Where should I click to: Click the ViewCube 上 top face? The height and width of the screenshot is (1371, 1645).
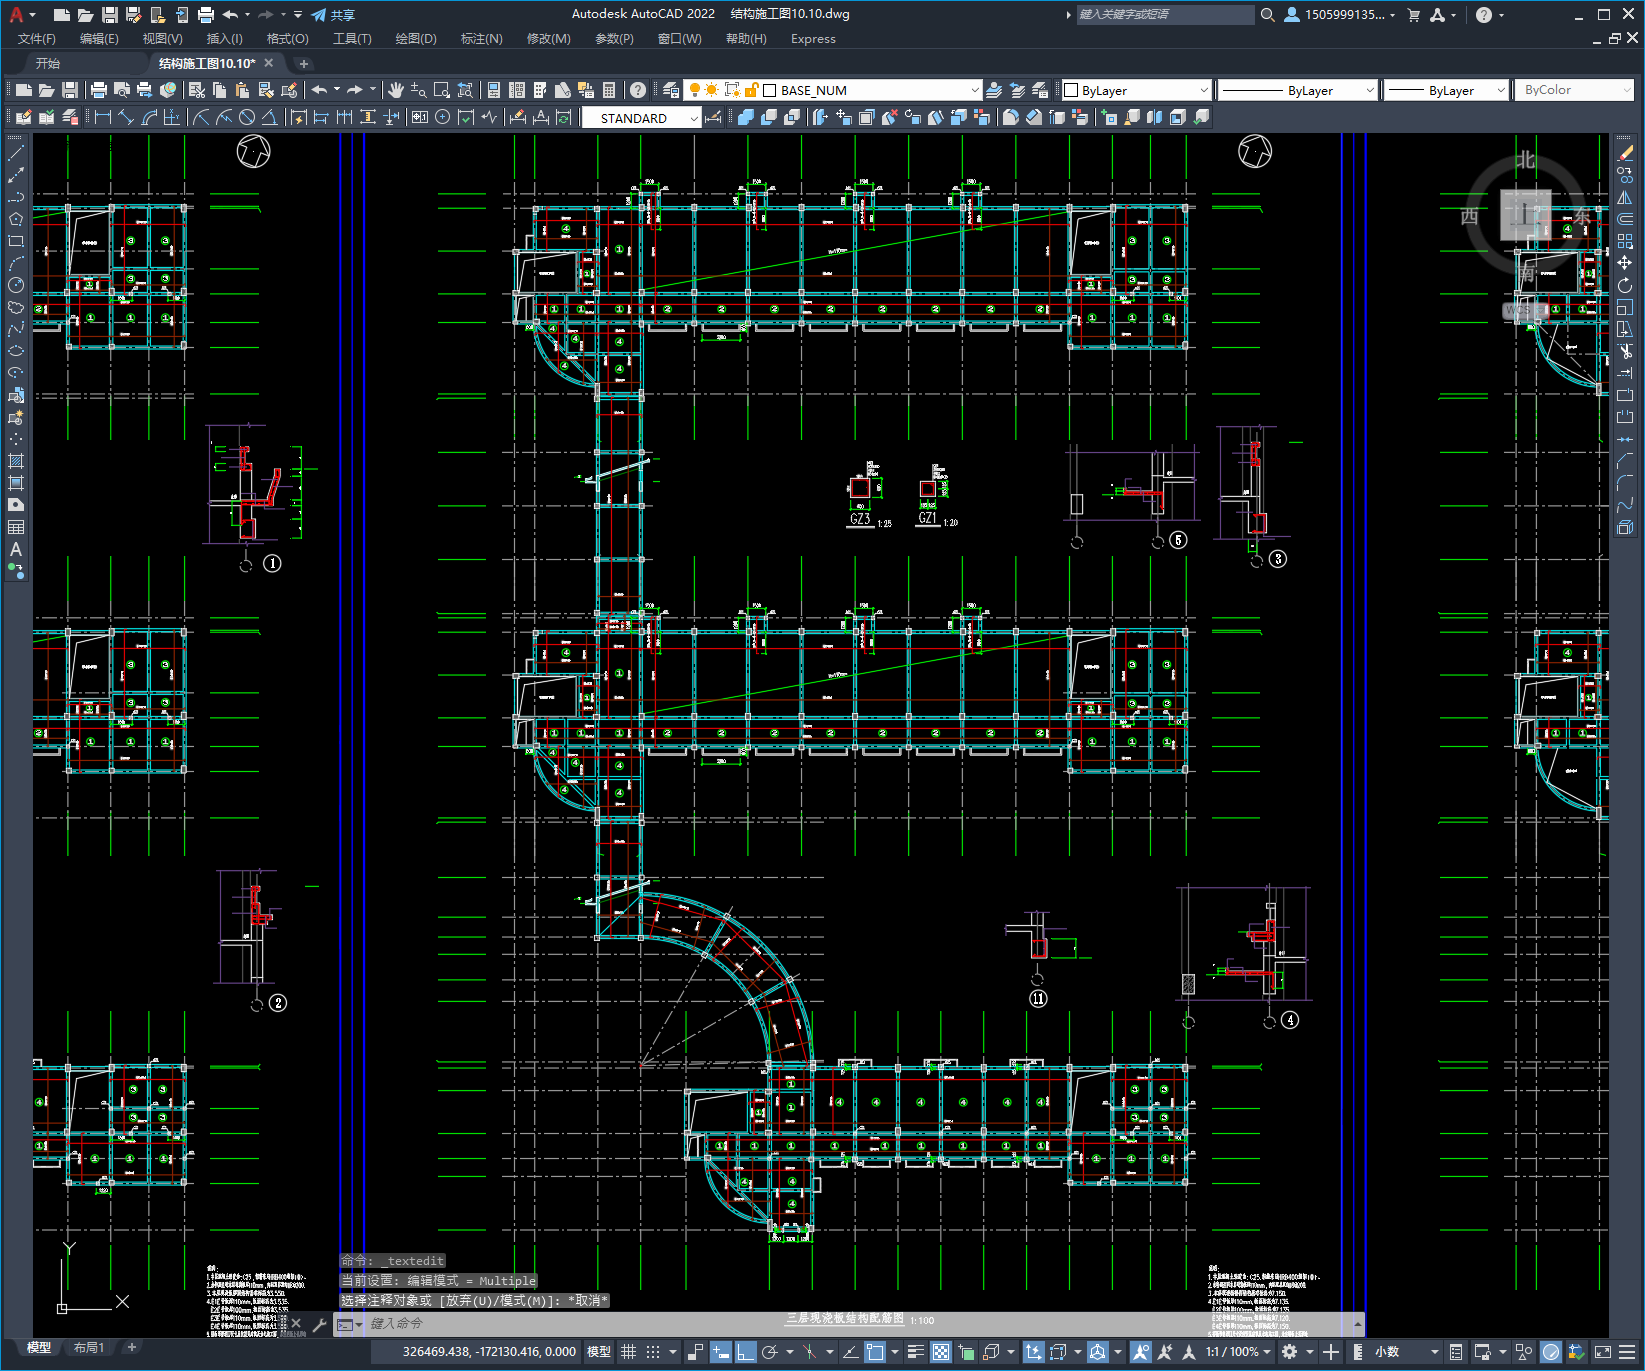coord(1525,215)
